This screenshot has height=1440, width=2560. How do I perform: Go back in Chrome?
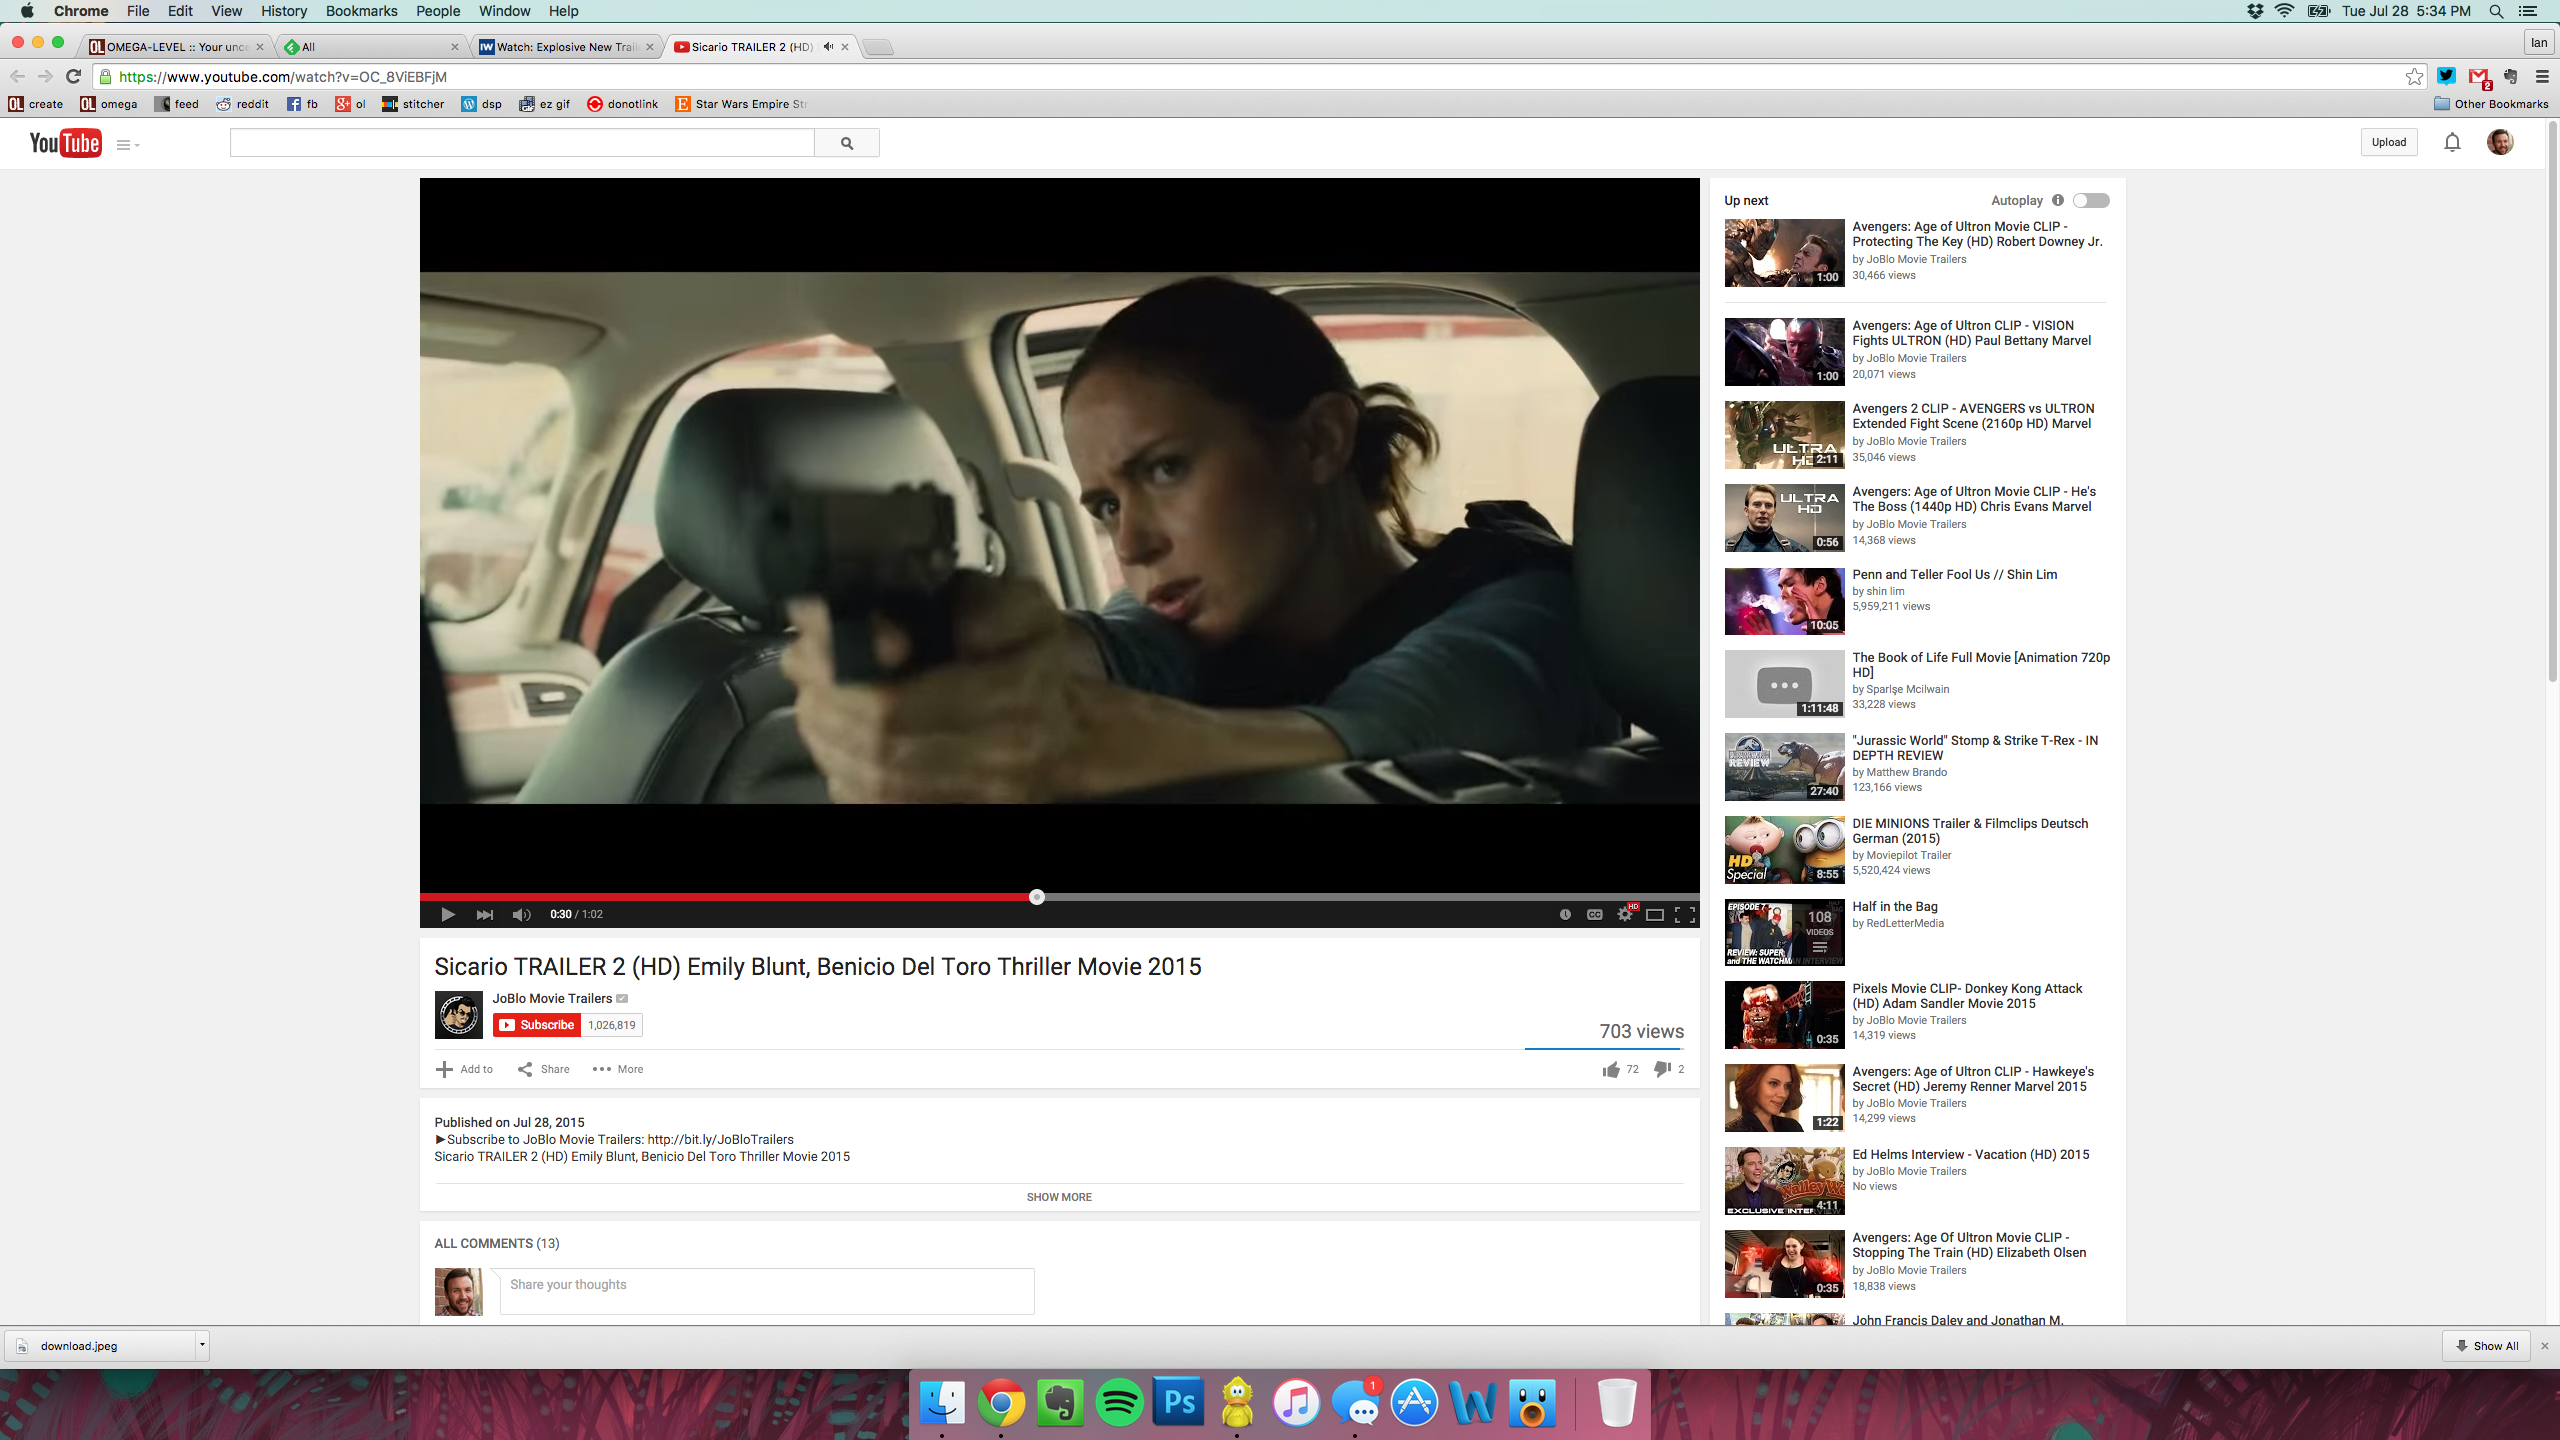17,76
